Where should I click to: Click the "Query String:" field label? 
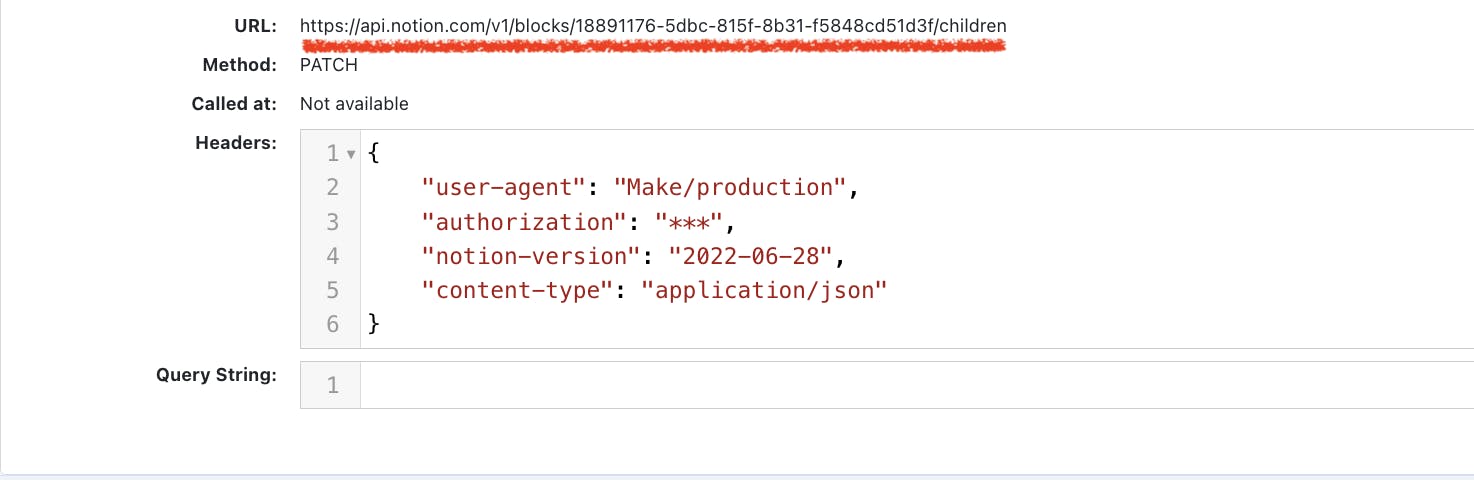pos(215,376)
